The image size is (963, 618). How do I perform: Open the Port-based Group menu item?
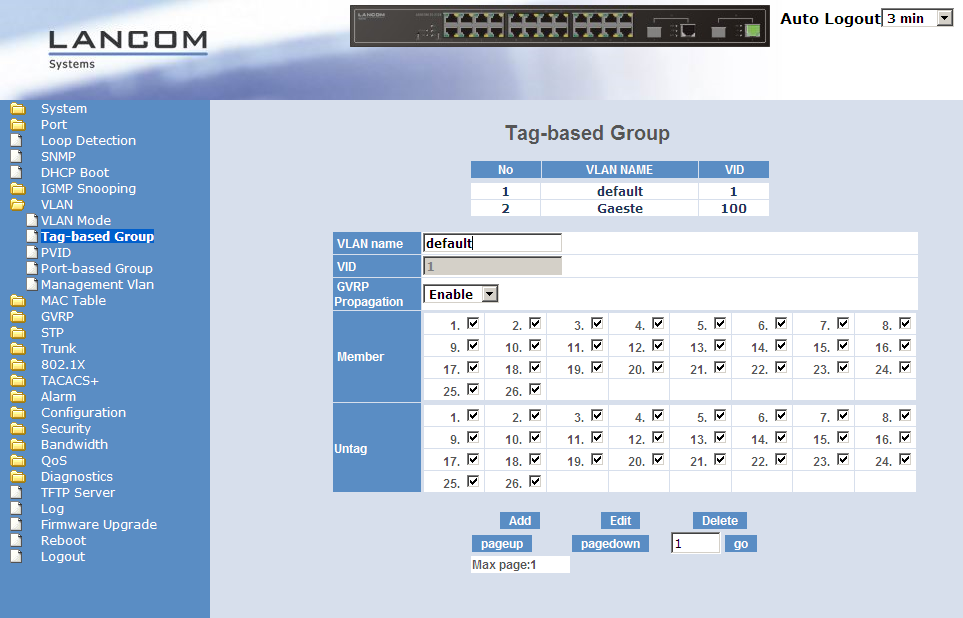(96, 269)
